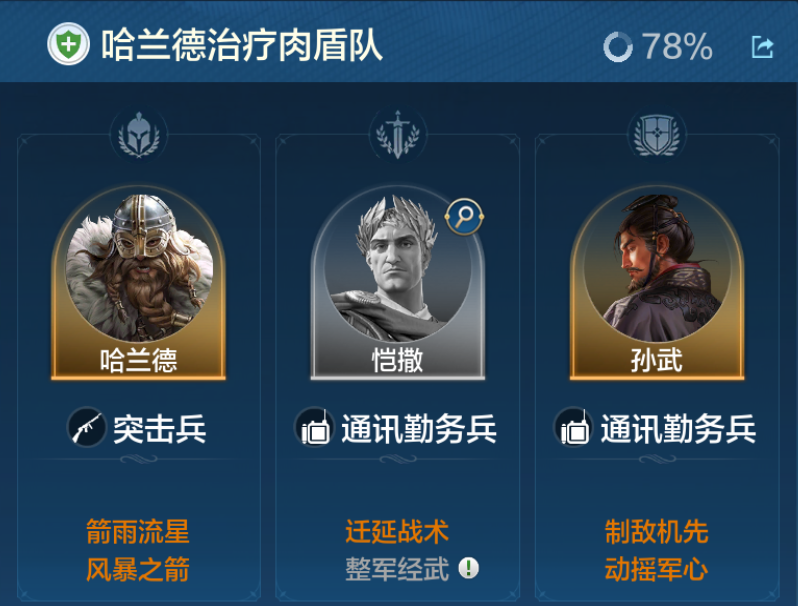This screenshot has height=606, width=798.
Task: Click the helmet emblem above 哈兰德
Action: [138, 135]
